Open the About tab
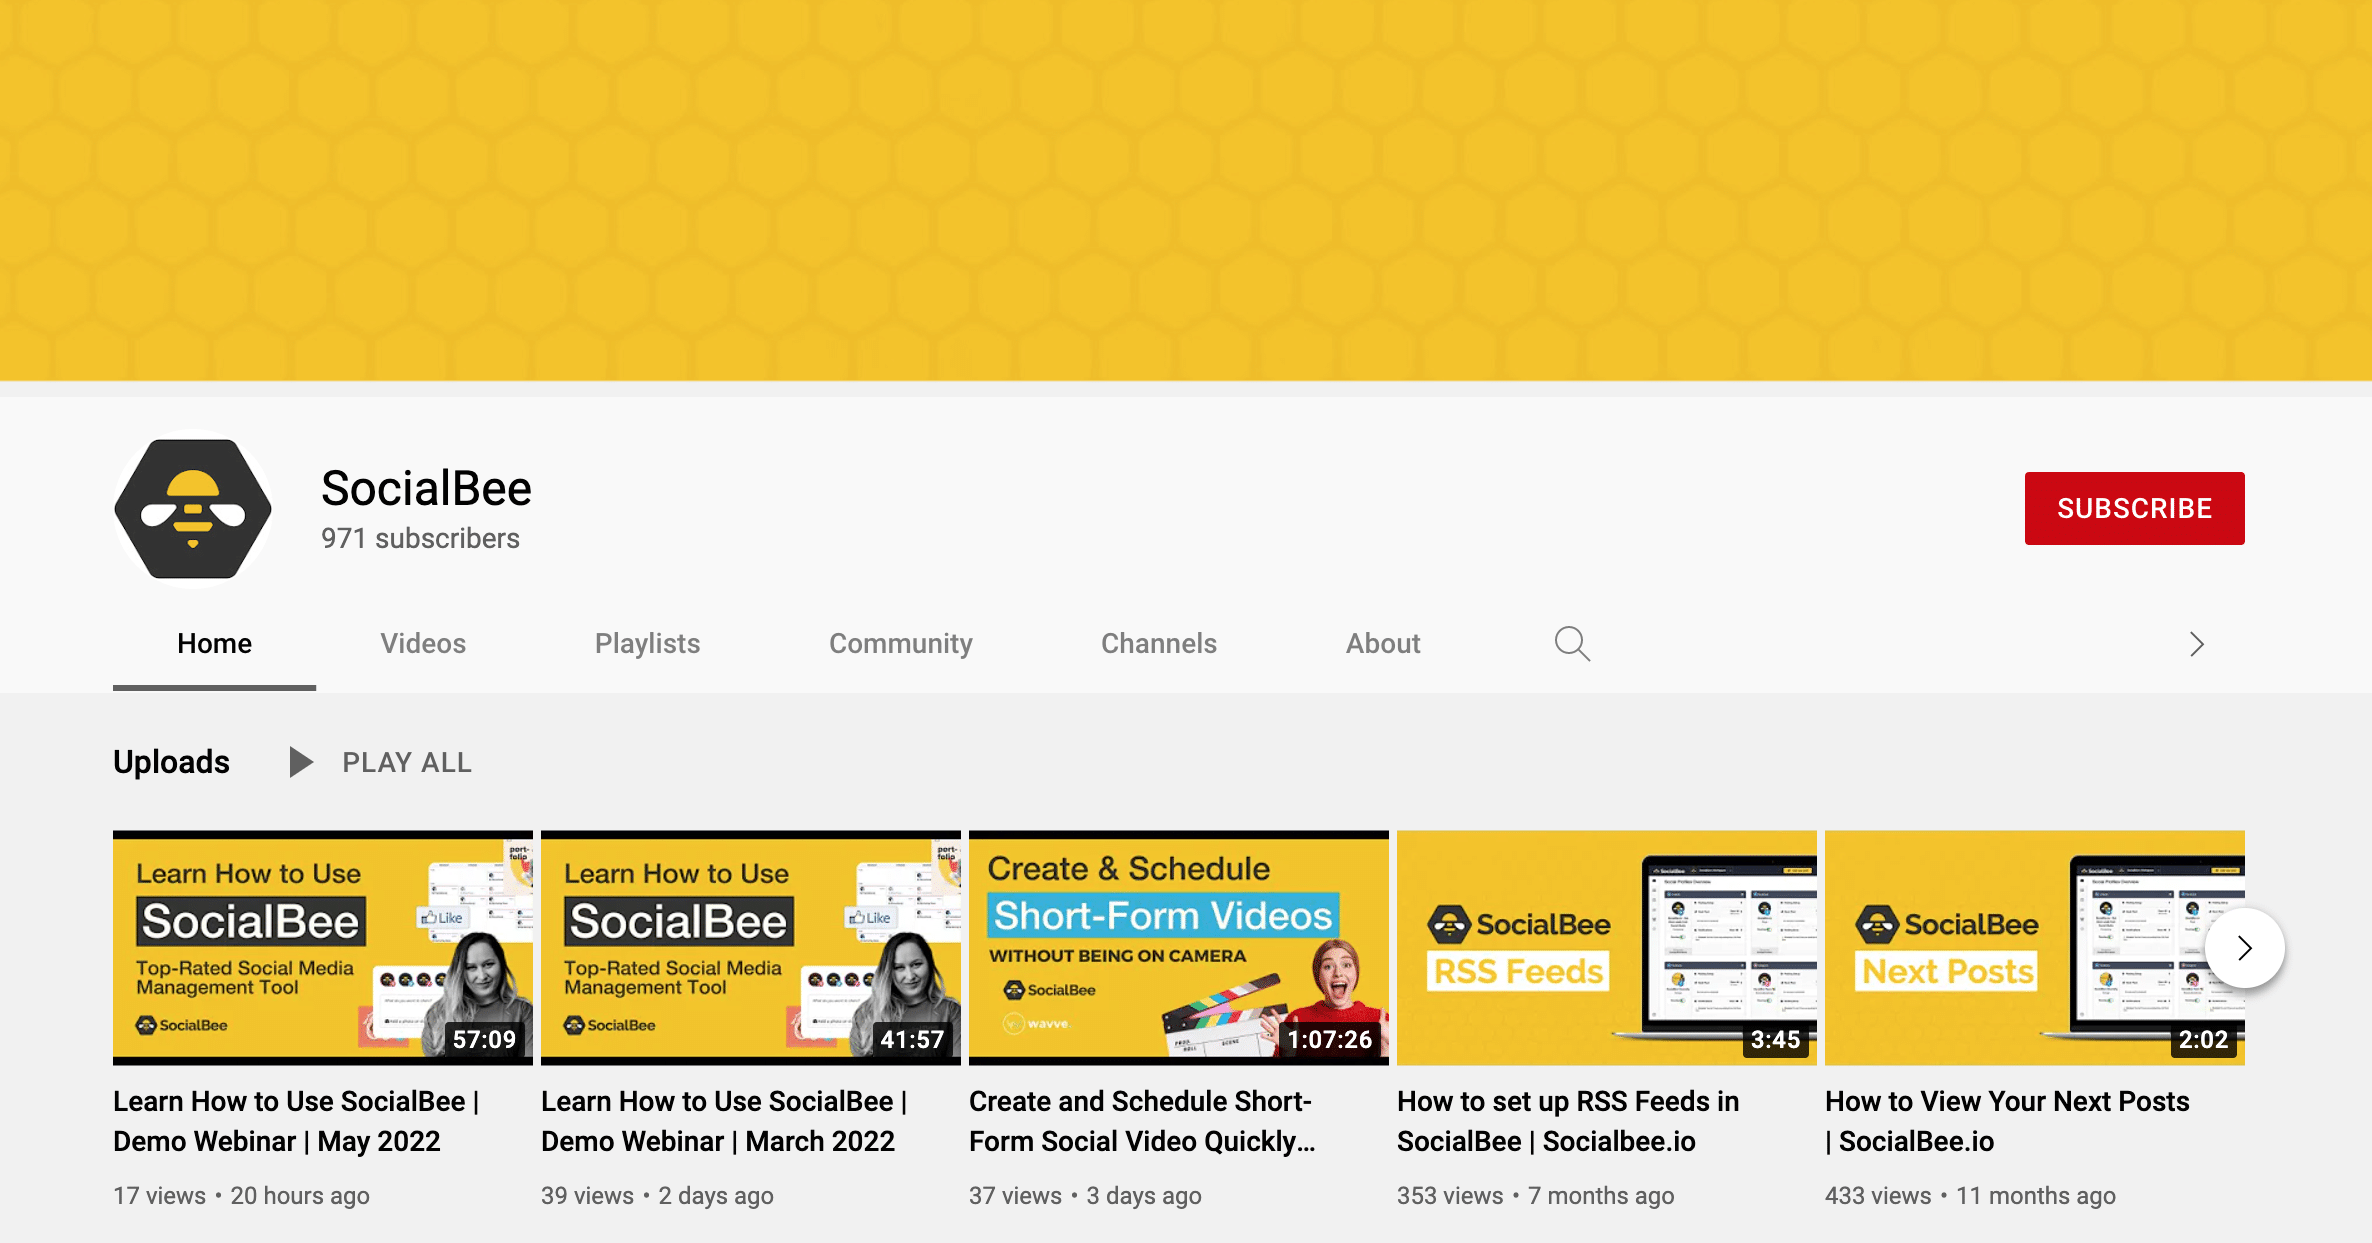The height and width of the screenshot is (1243, 2372). 1382,644
